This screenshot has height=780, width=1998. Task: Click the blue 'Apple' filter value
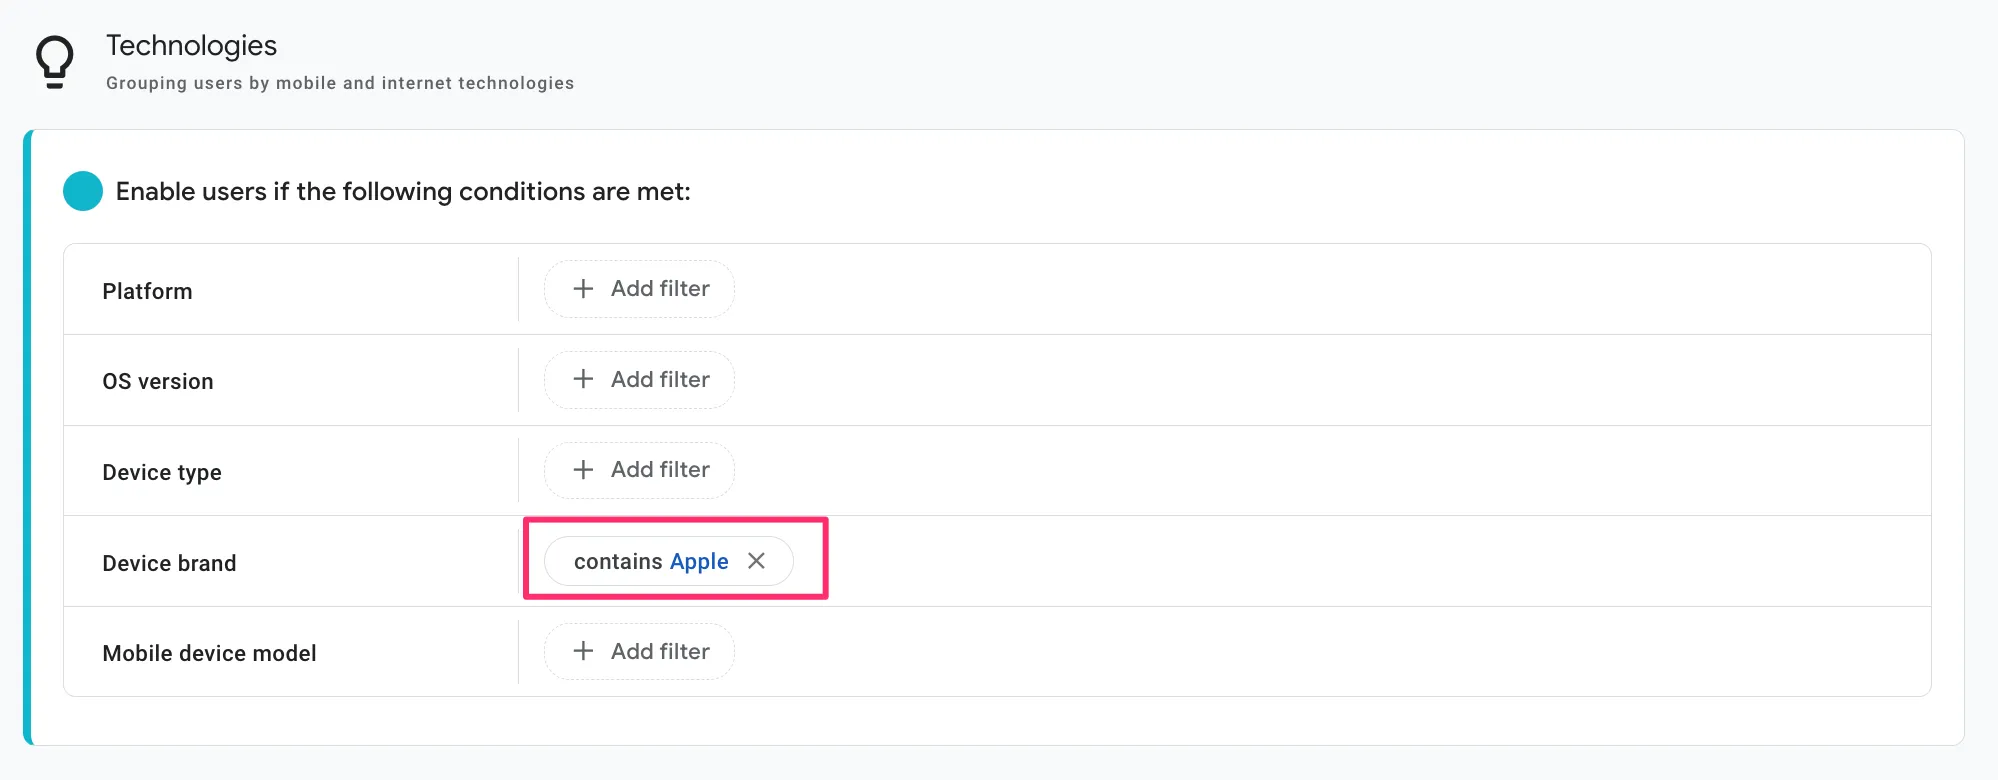point(699,562)
